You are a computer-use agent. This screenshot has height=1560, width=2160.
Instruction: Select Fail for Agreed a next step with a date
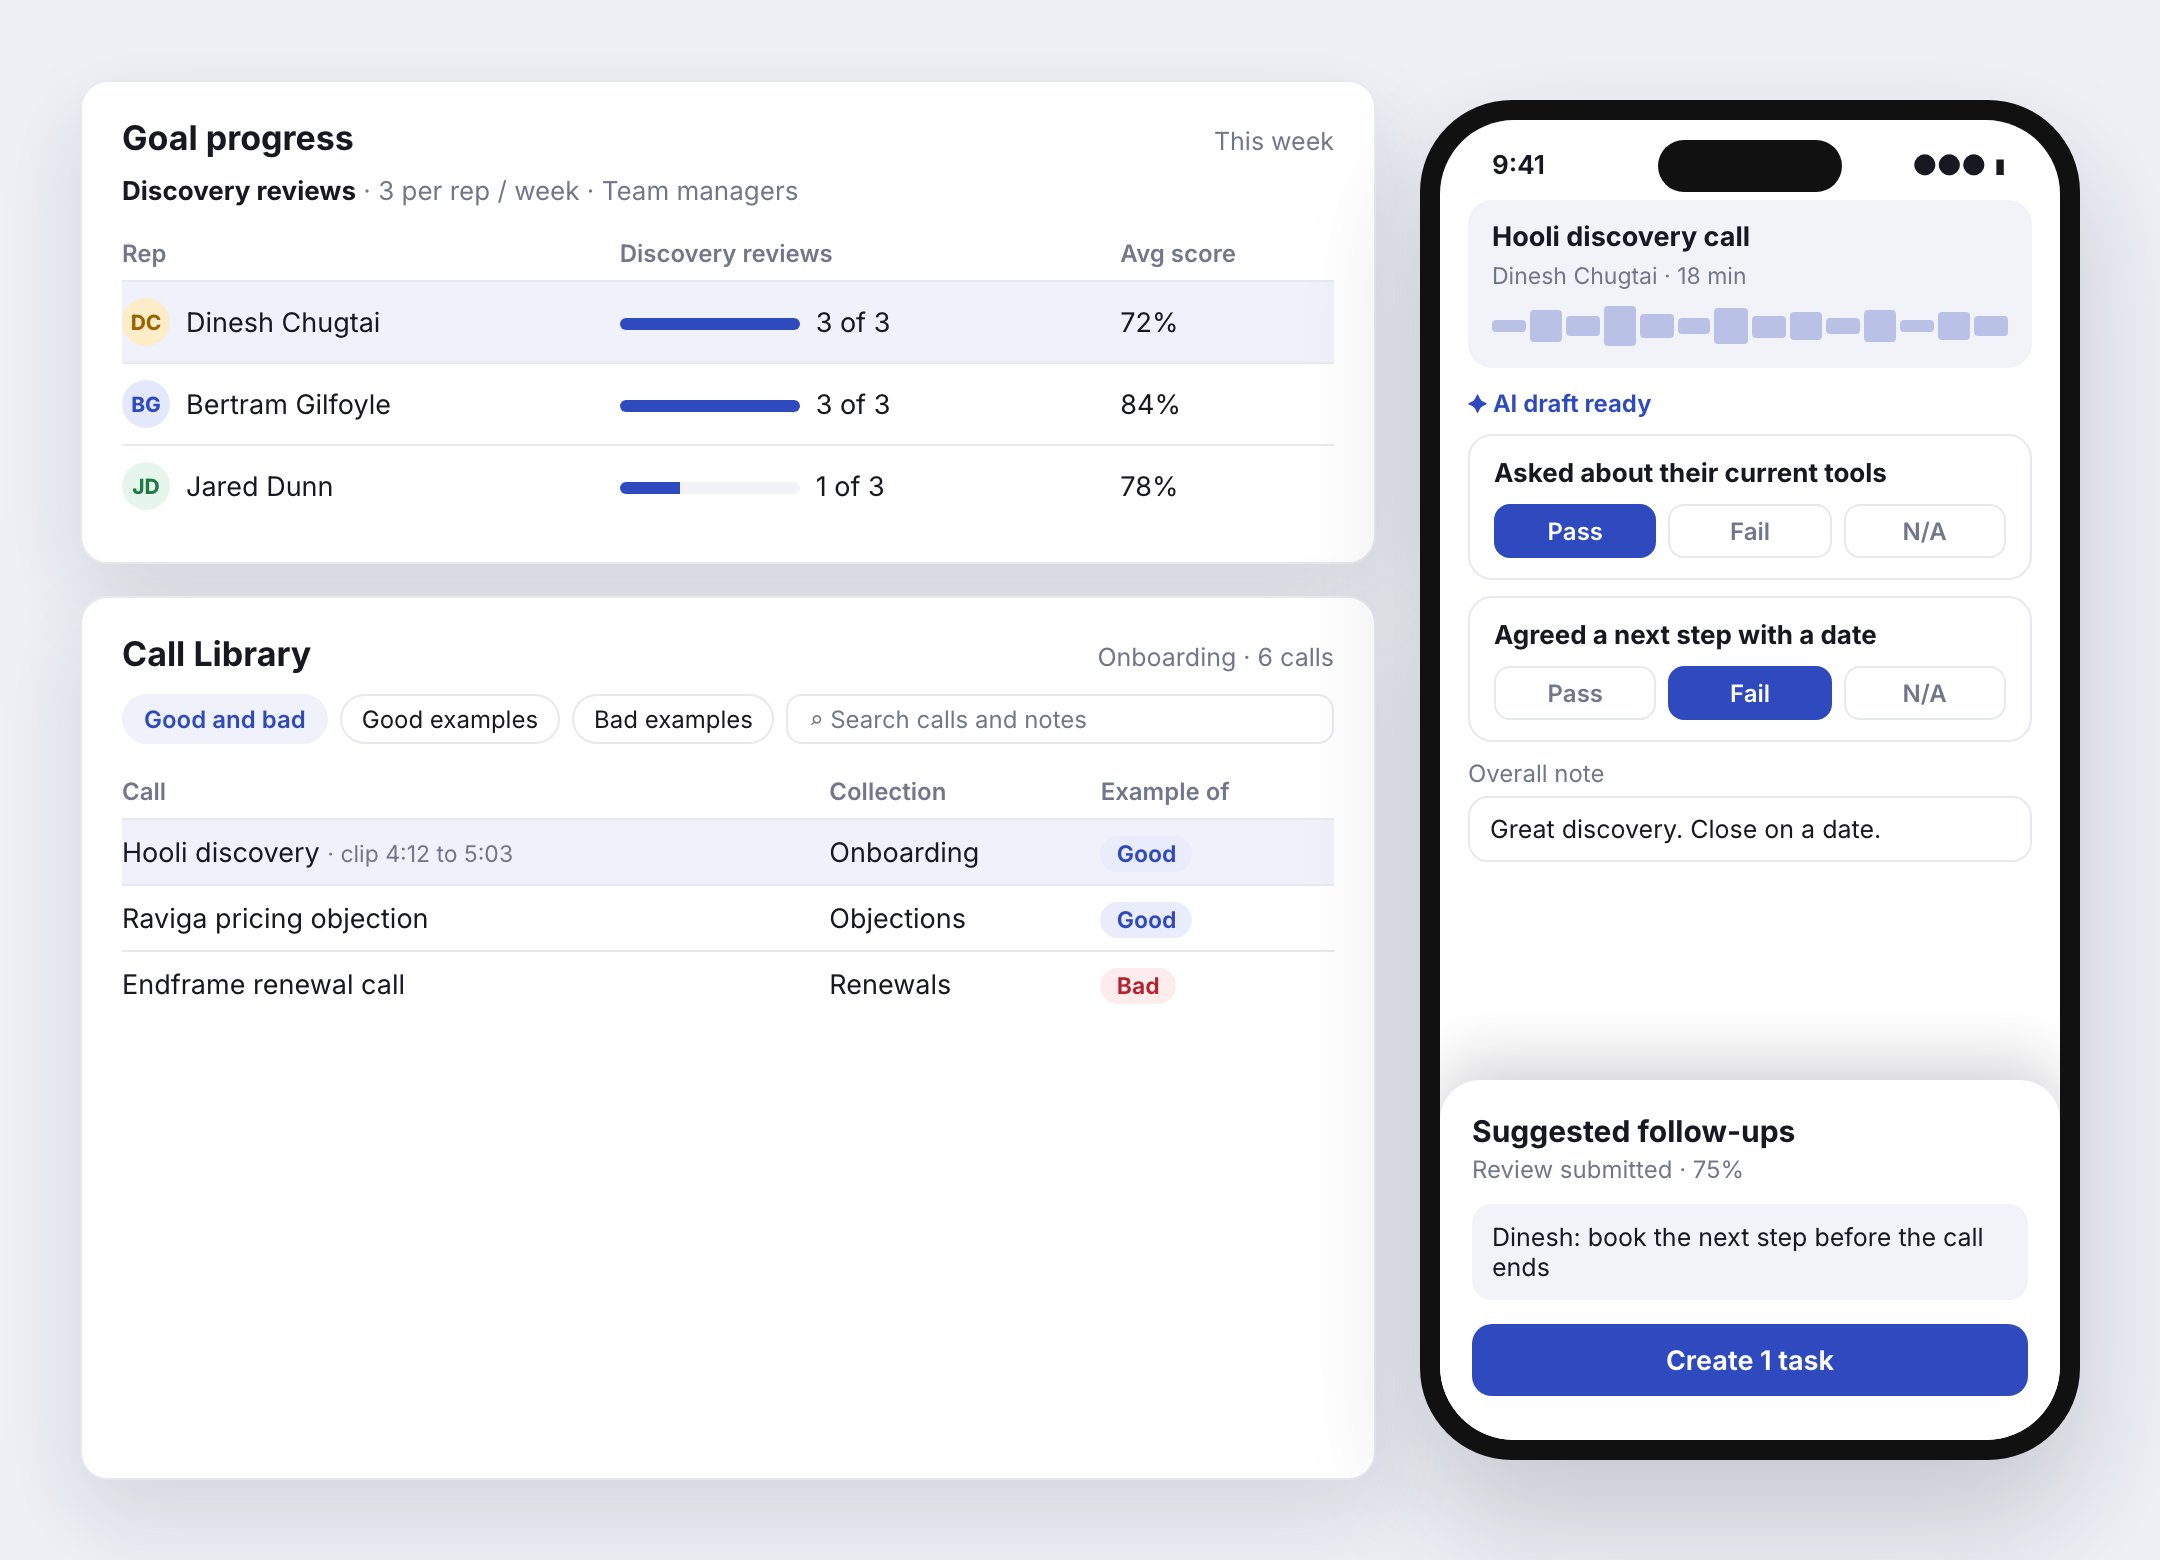pyautogui.click(x=1749, y=693)
